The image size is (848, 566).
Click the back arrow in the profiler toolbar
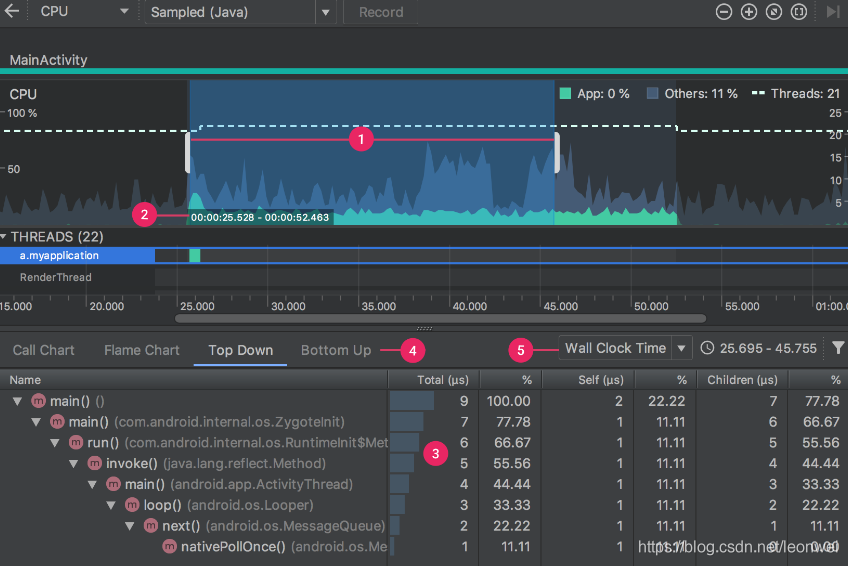tap(13, 12)
